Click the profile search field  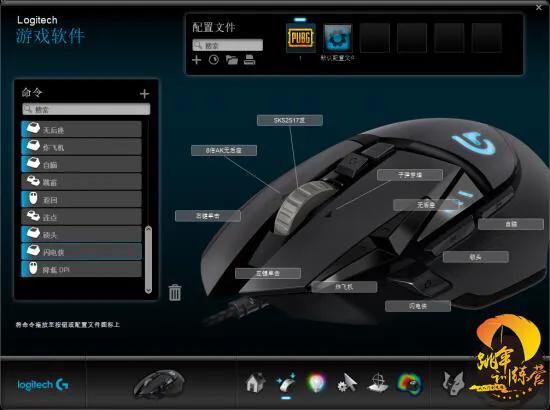click(x=228, y=45)
